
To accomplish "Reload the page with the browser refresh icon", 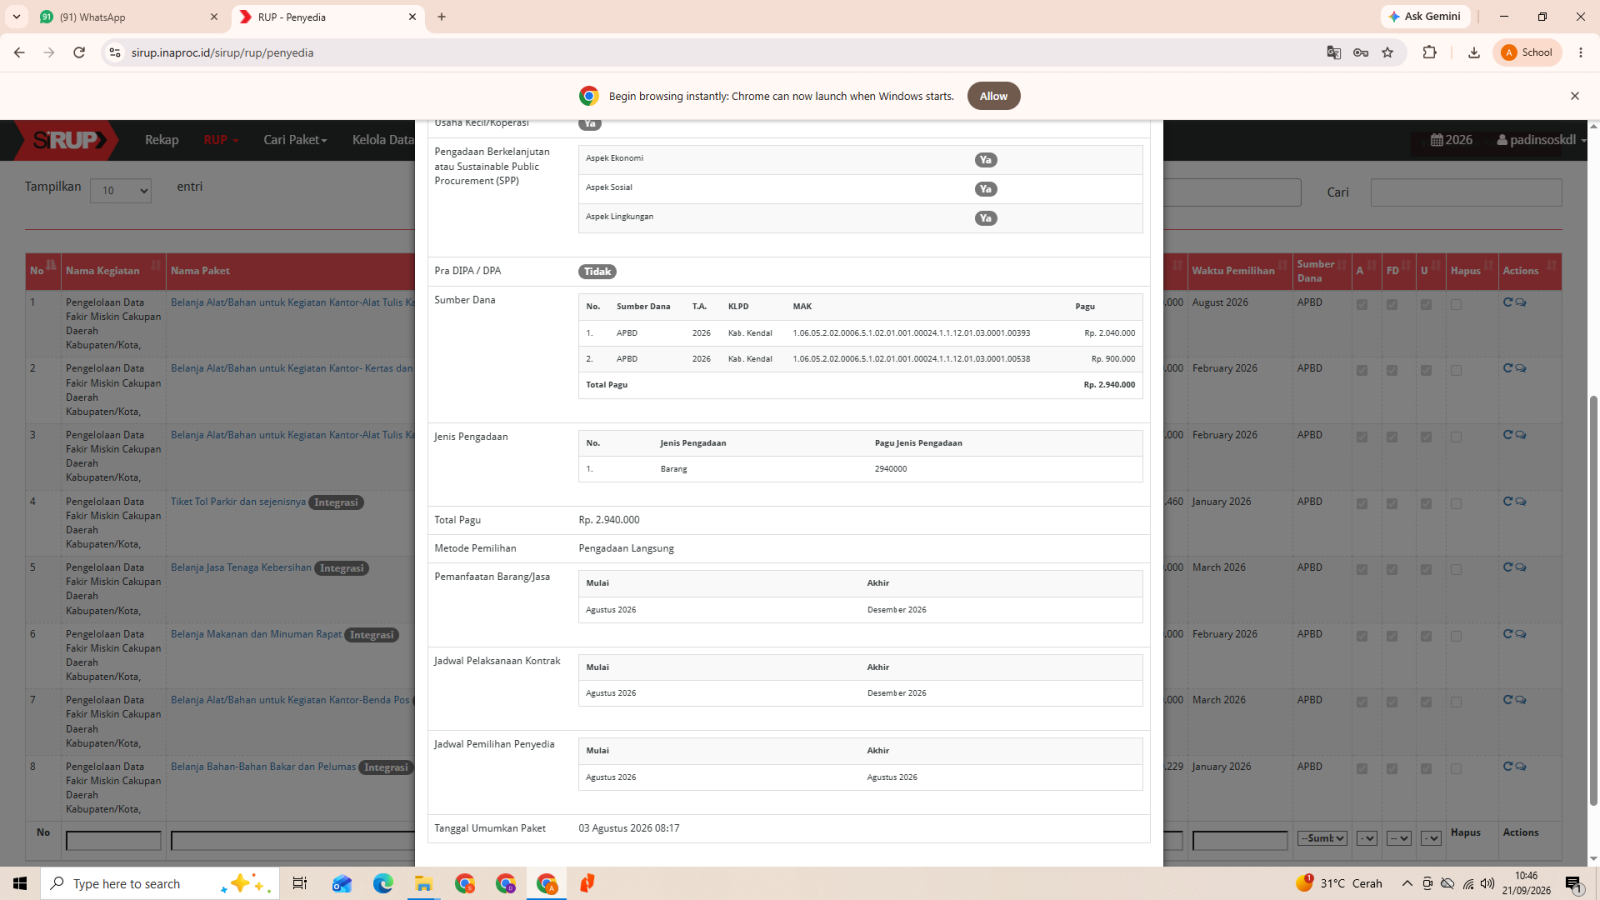I will pyautogui.click(x=79, y=52).
